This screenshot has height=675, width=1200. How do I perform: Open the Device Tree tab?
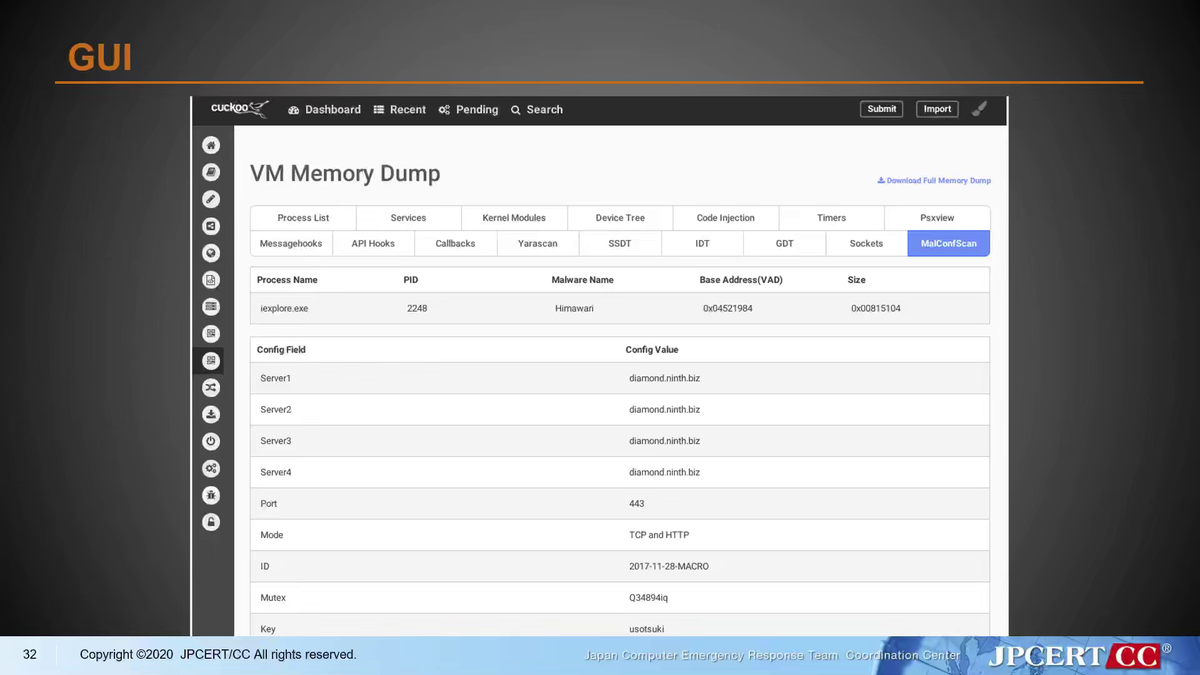click(x=620, y=218)
